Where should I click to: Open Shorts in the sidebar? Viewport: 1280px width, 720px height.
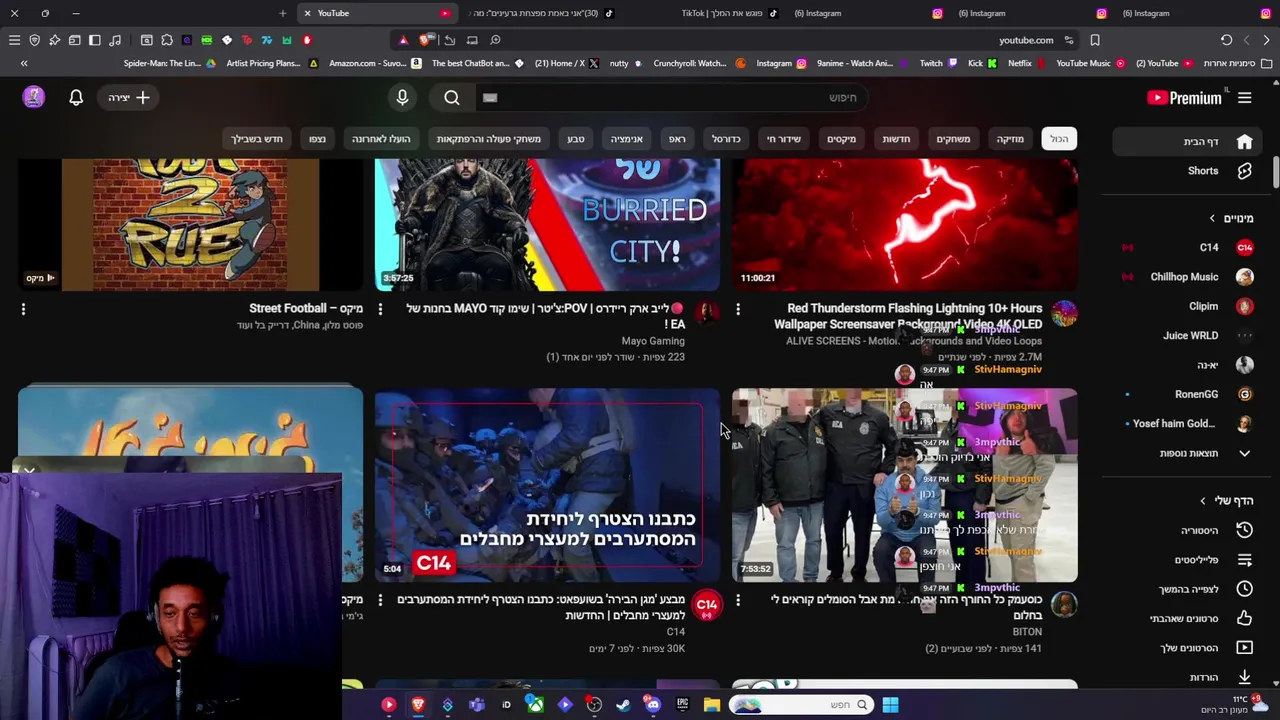[1189, 171]
